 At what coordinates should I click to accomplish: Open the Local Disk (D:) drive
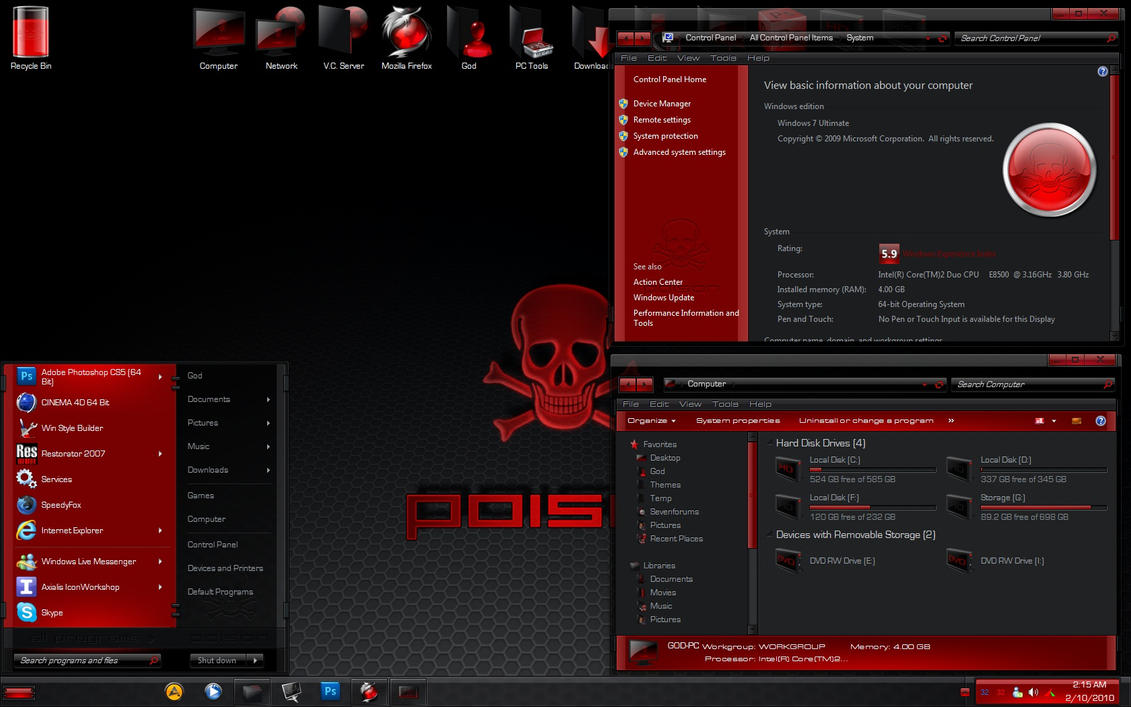pyautogui.click(x=1026, y=469)
